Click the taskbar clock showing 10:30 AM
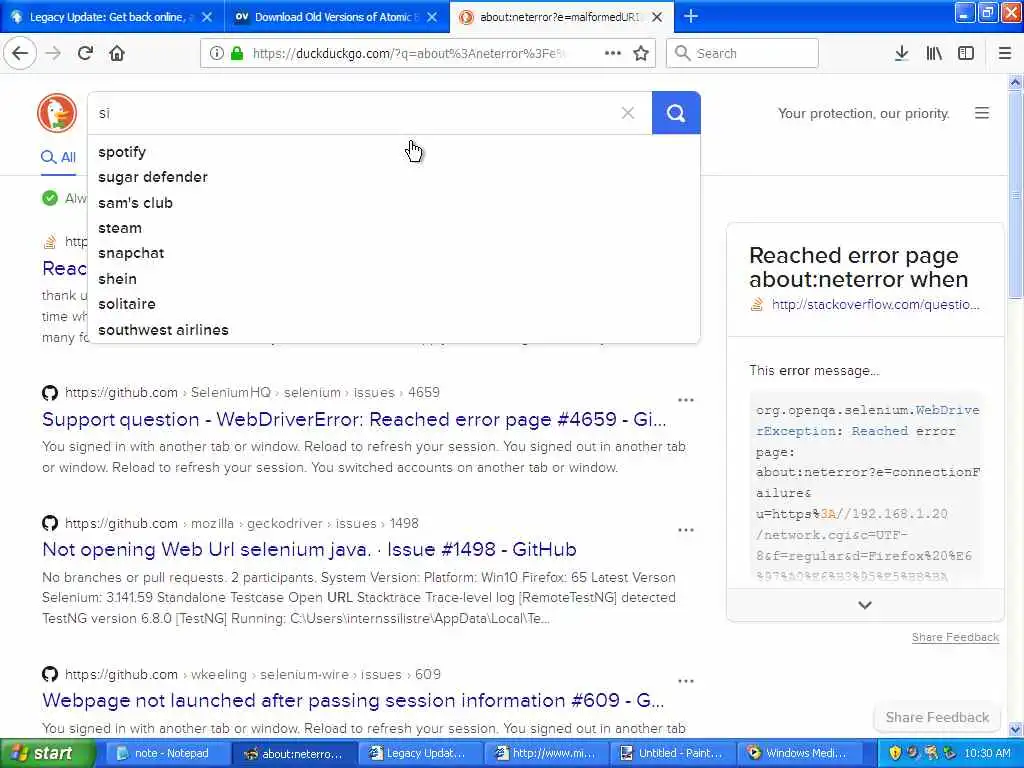Viewport: 1024px width, 768px height. point(987,753)
